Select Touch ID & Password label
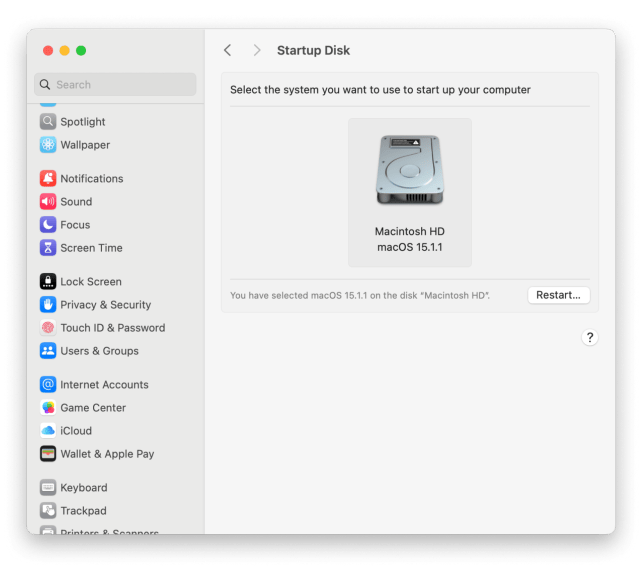 (x=112, y=328)
